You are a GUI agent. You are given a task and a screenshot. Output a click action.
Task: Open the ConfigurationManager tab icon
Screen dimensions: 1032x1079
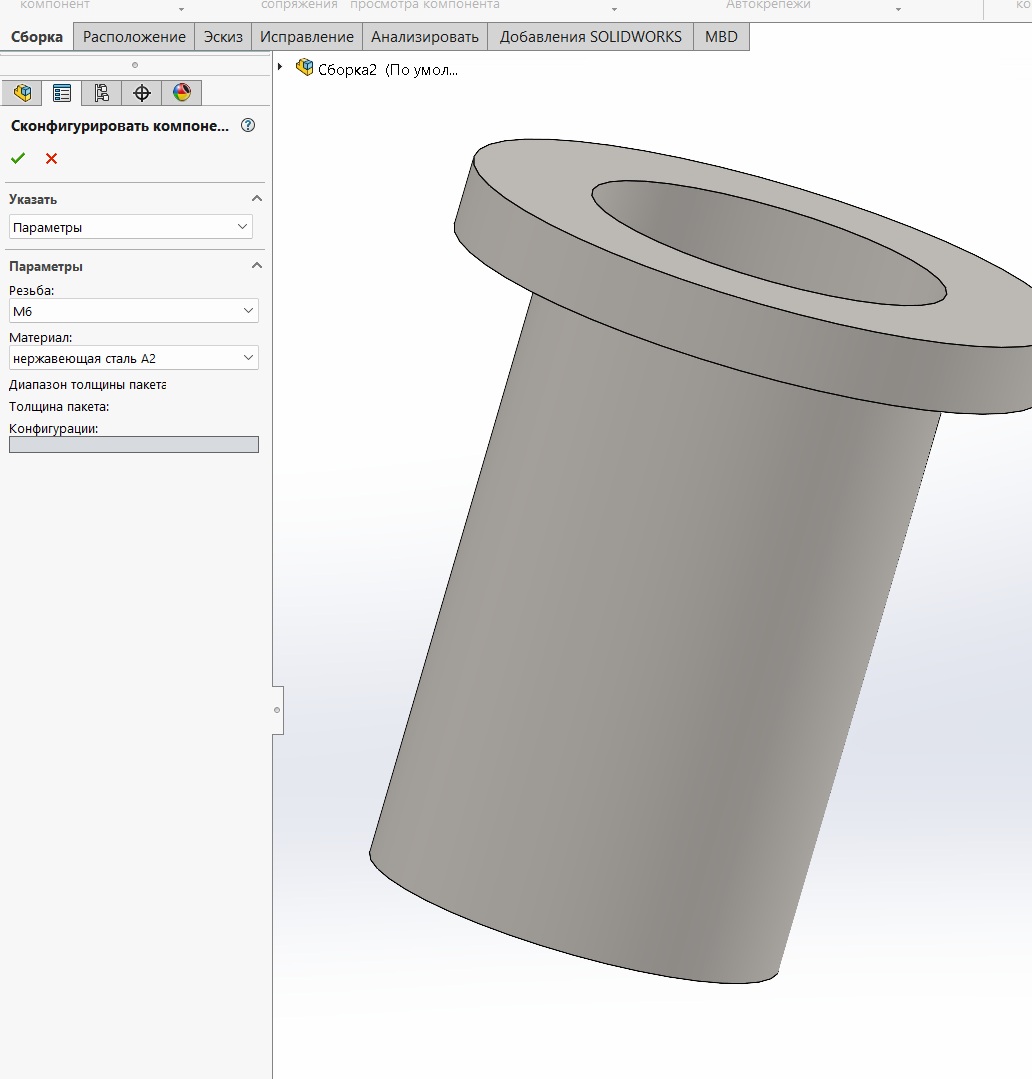(102, 93)
